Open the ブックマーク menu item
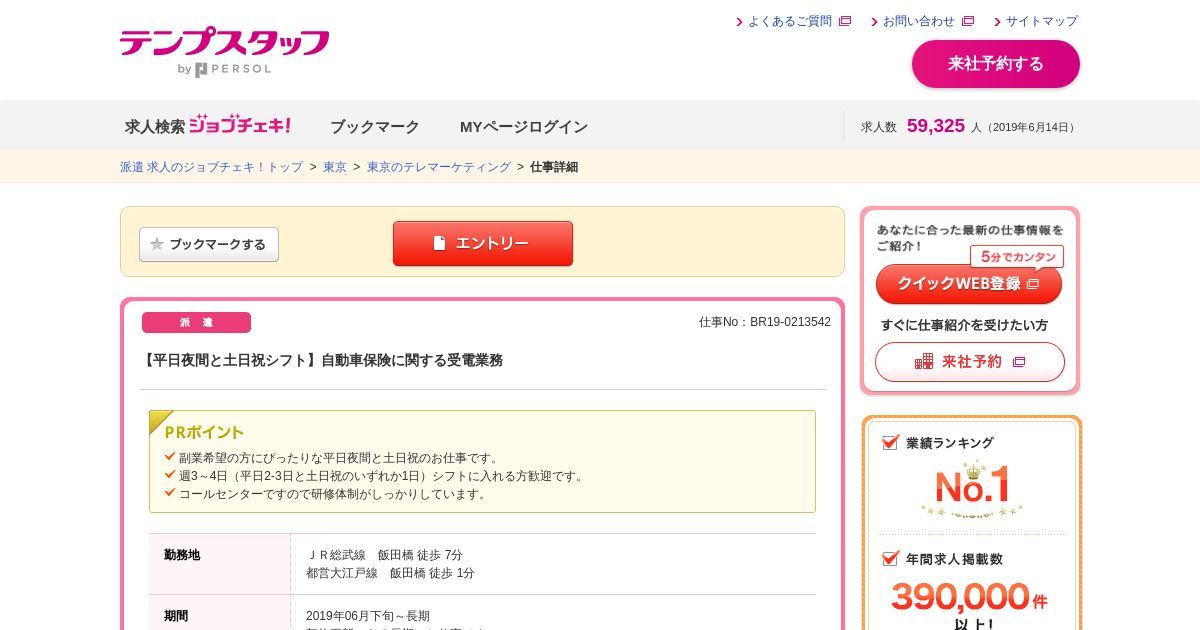Screen dimensions: 1200x630 tap(375, 127)
